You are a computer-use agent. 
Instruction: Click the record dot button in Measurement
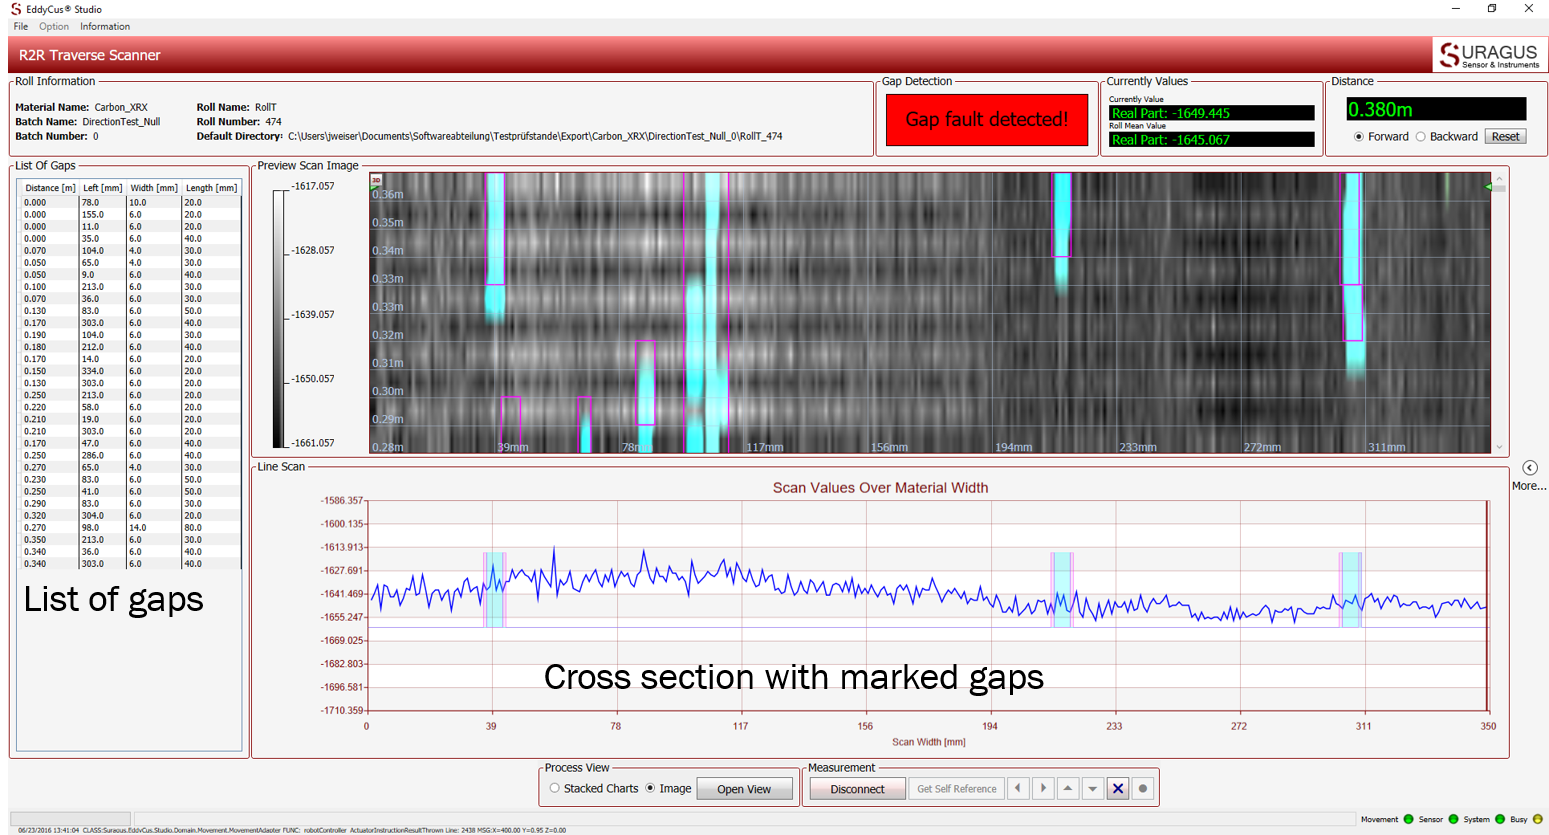(x=1143, y=789)
